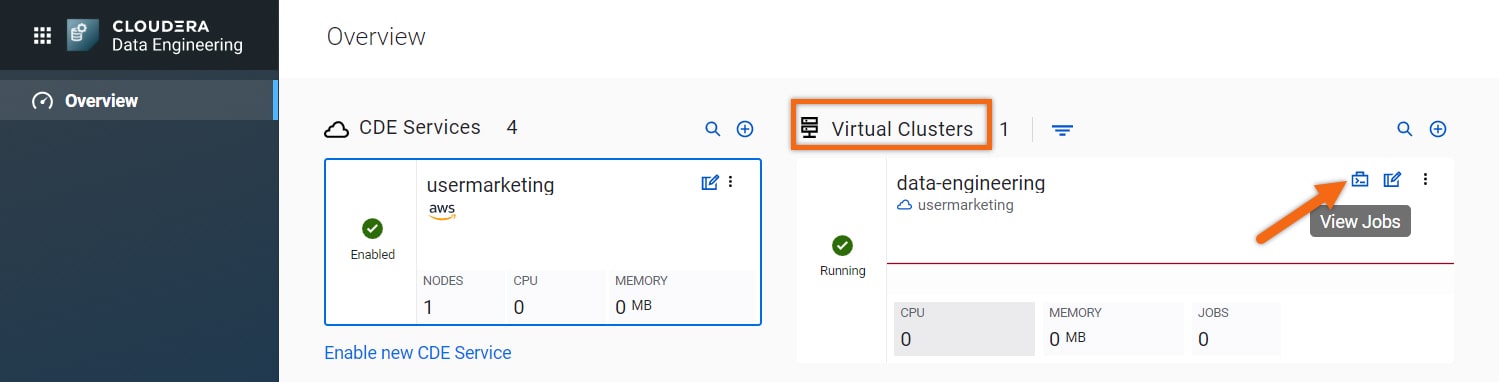Edit the usermarketing service details

click(x=710, y=182)
